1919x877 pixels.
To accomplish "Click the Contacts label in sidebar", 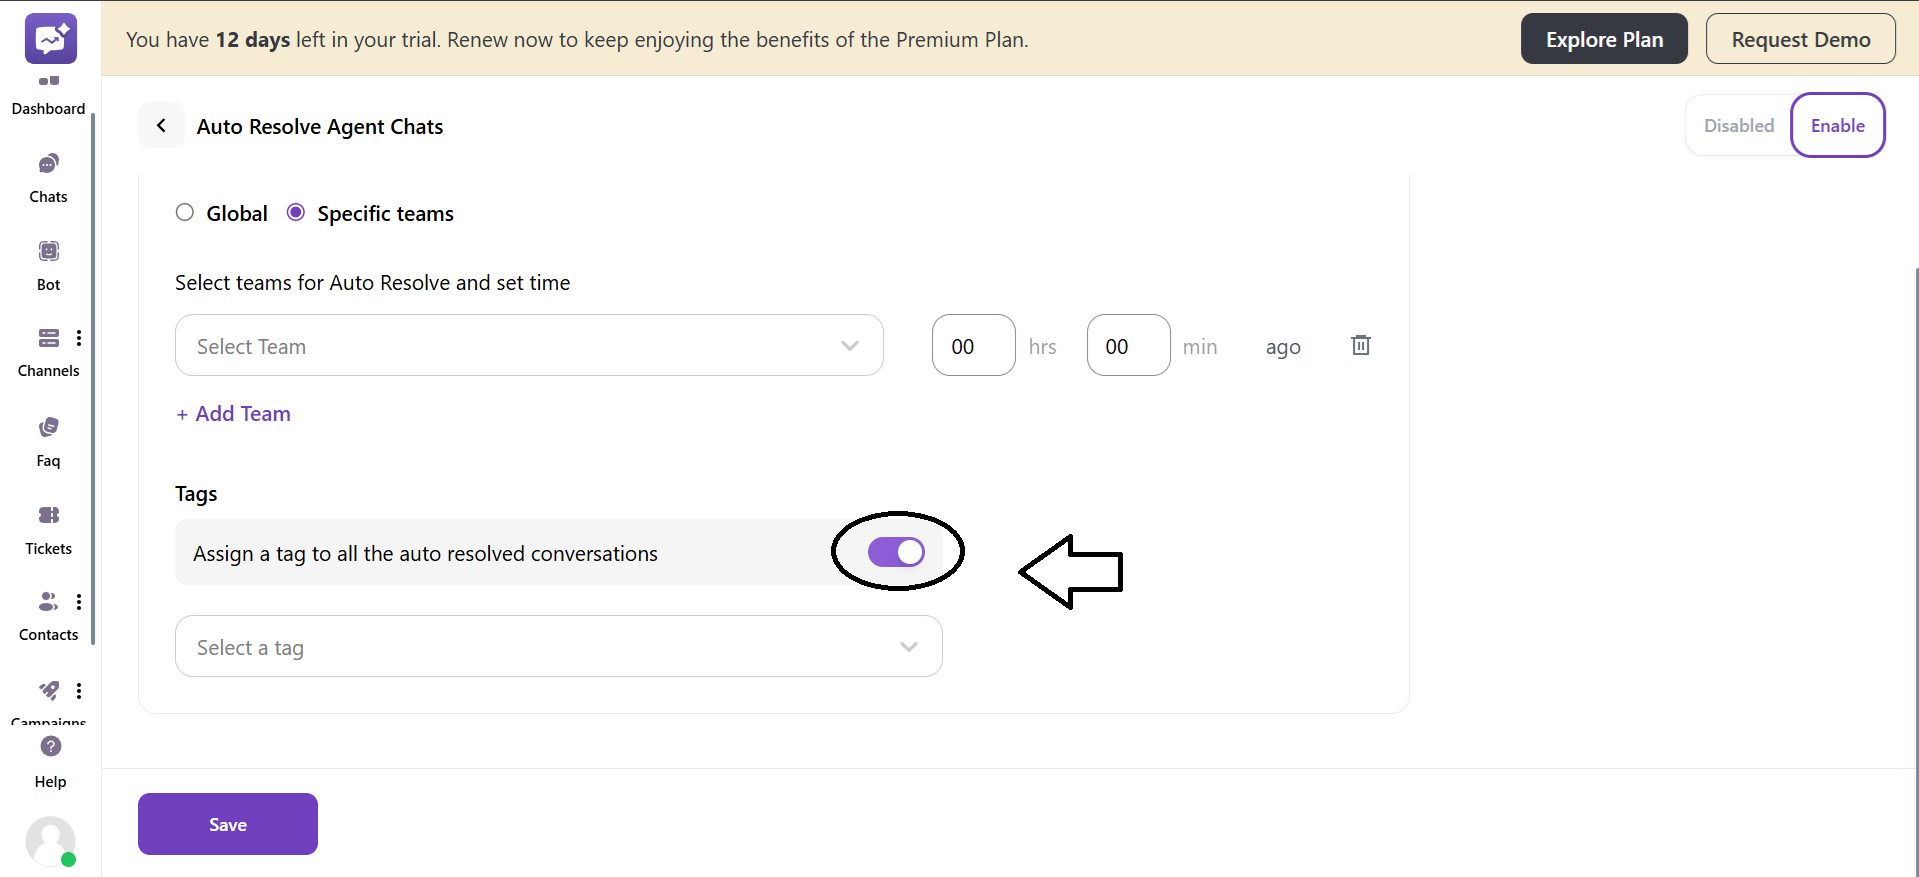I will (x=49, y=635).
